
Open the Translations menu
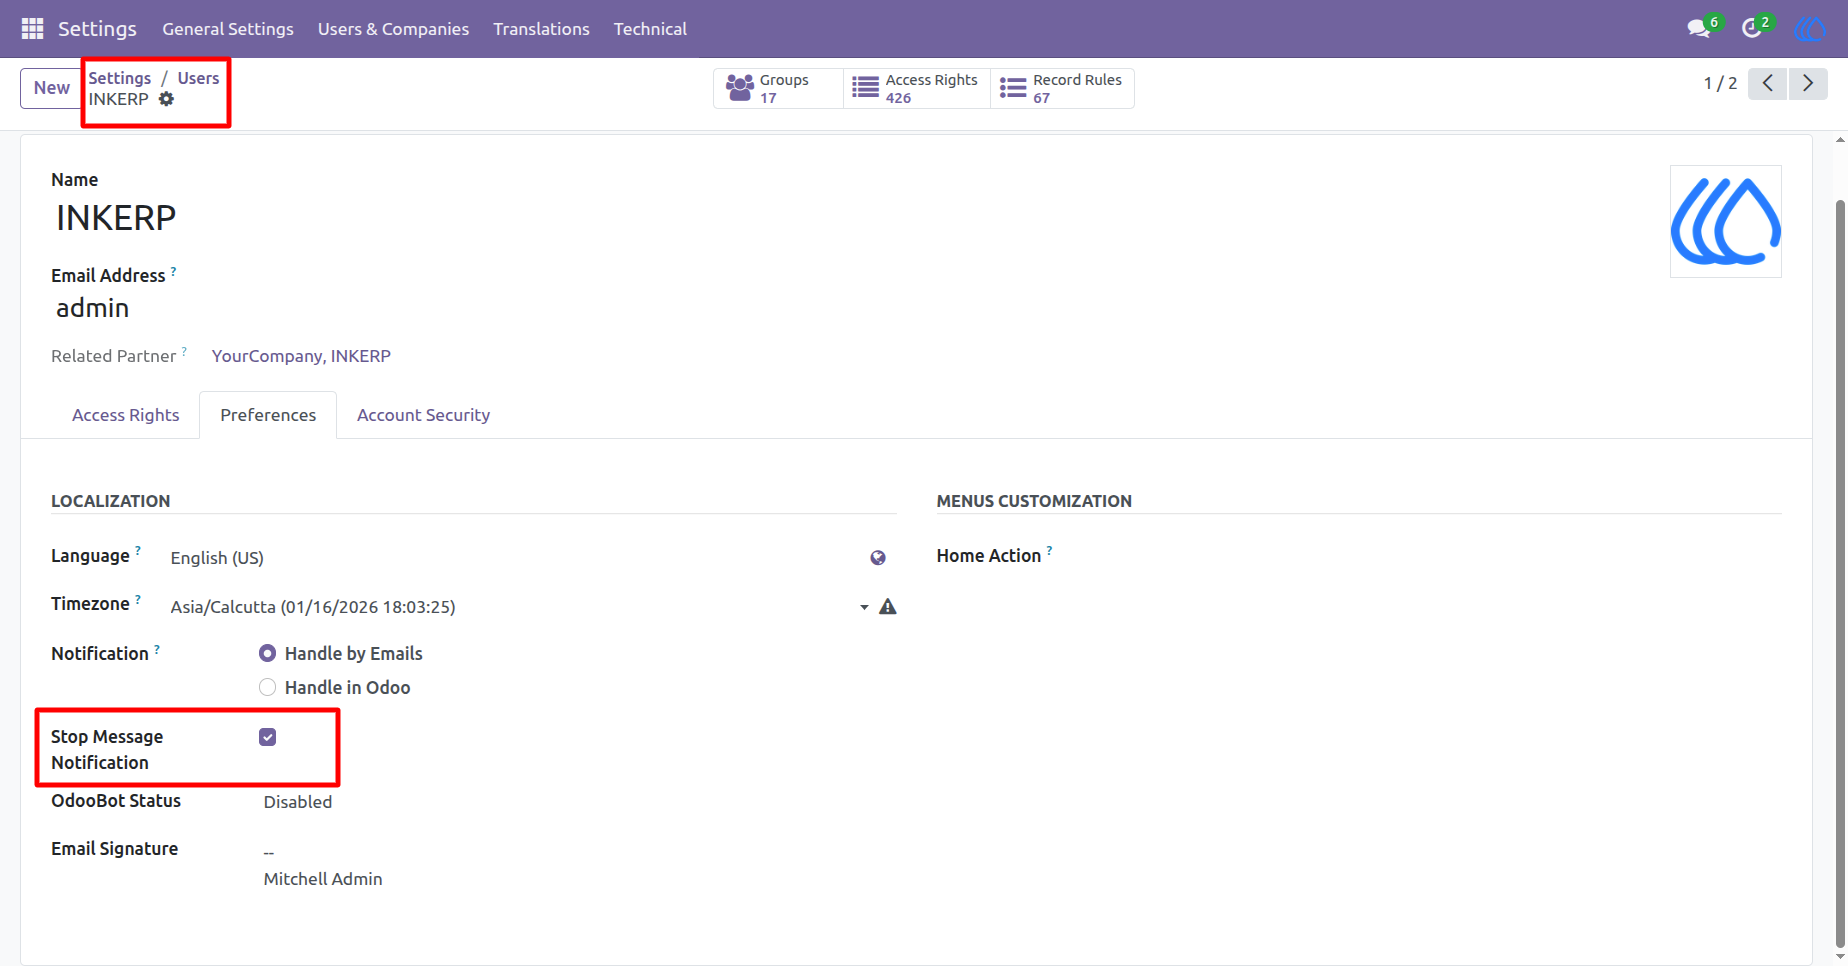[541, 29]
